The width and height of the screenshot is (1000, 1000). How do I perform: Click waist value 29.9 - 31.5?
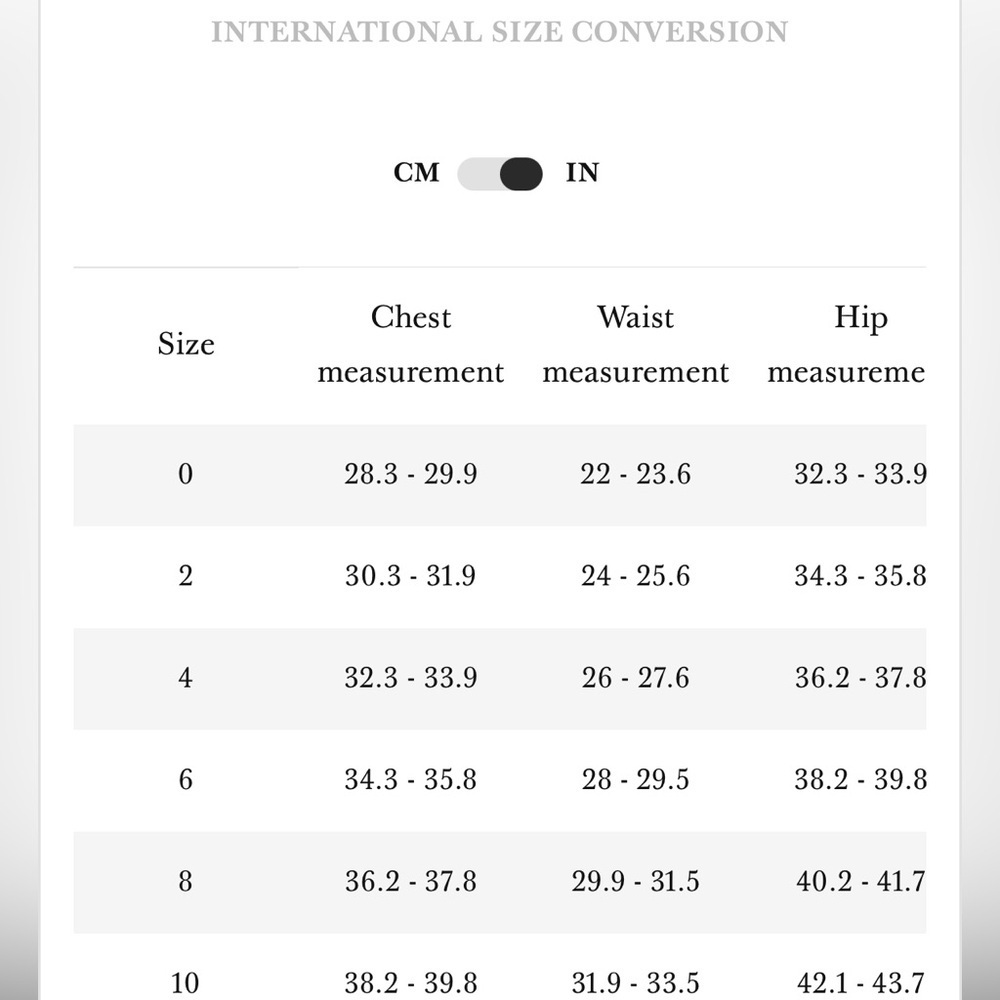(x=635, y=881)
